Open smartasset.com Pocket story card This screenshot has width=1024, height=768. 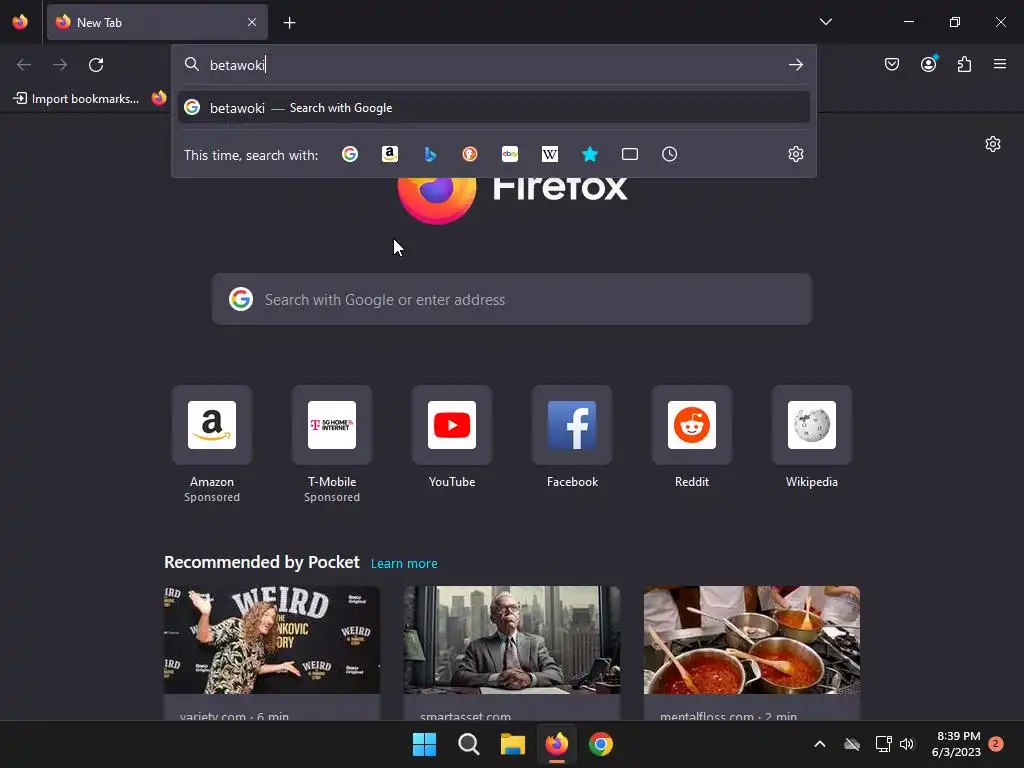(x=512, y=653)
